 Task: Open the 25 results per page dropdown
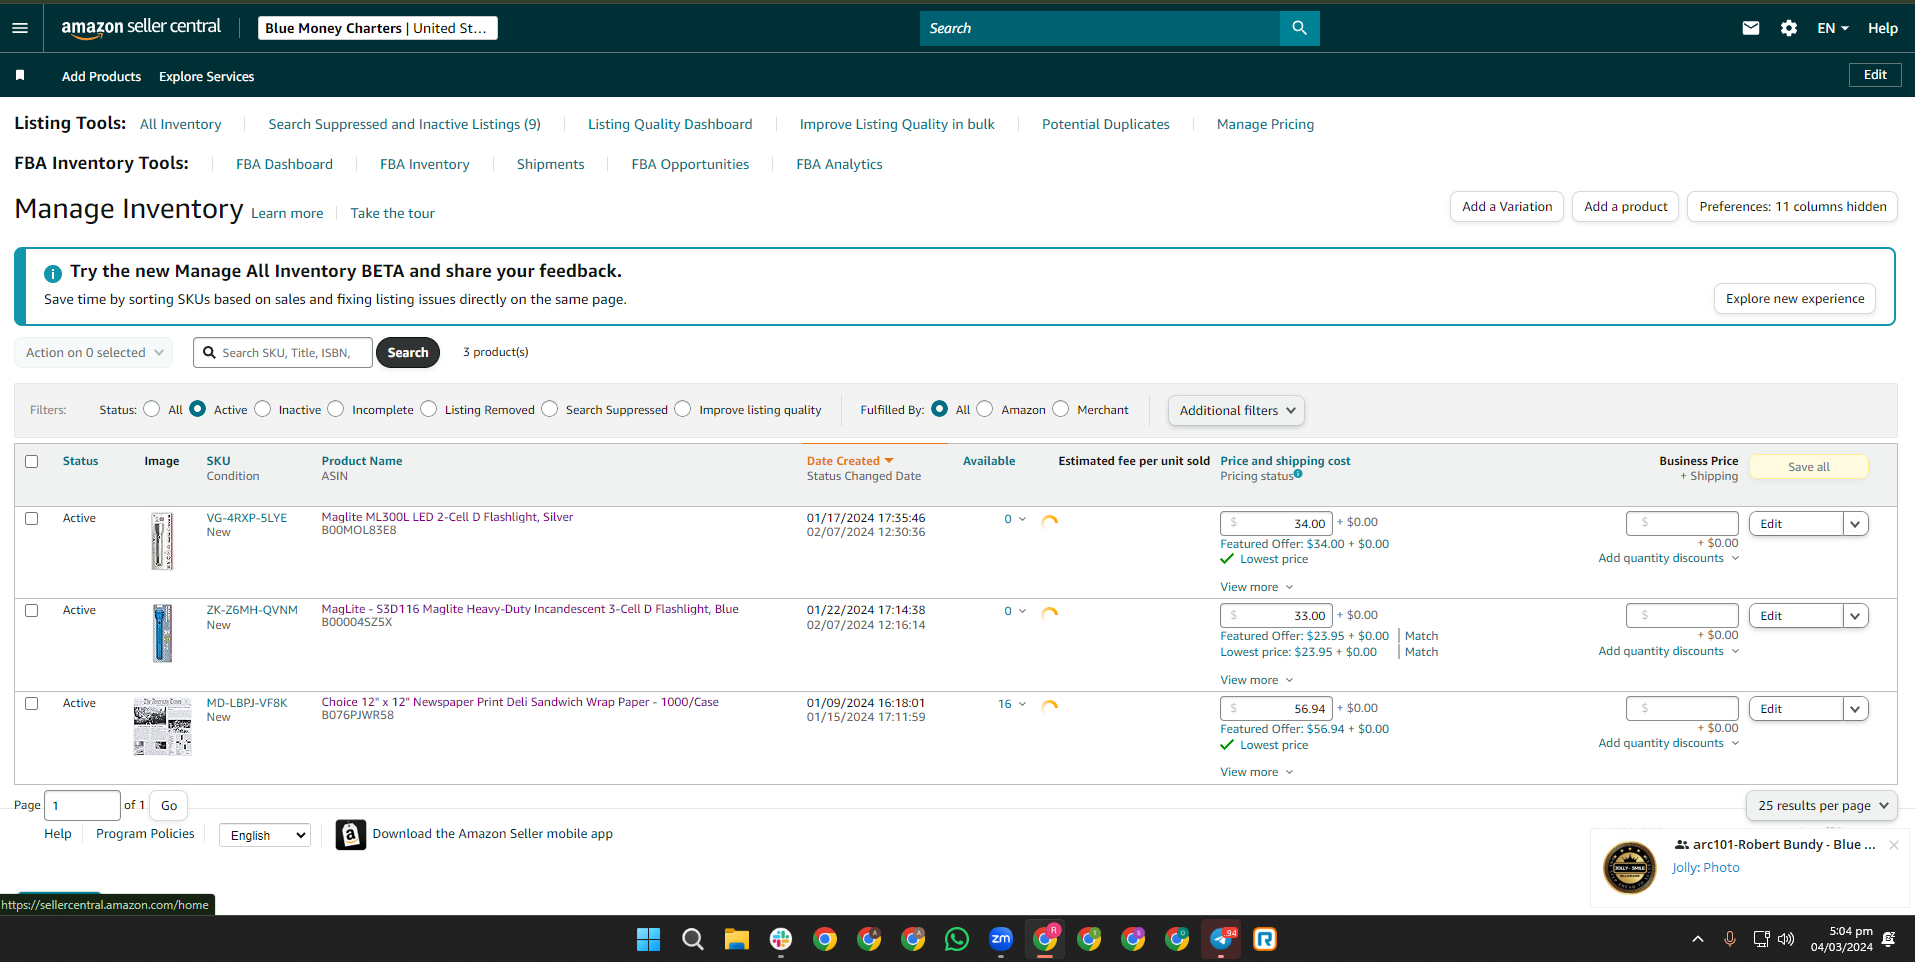1822,805
